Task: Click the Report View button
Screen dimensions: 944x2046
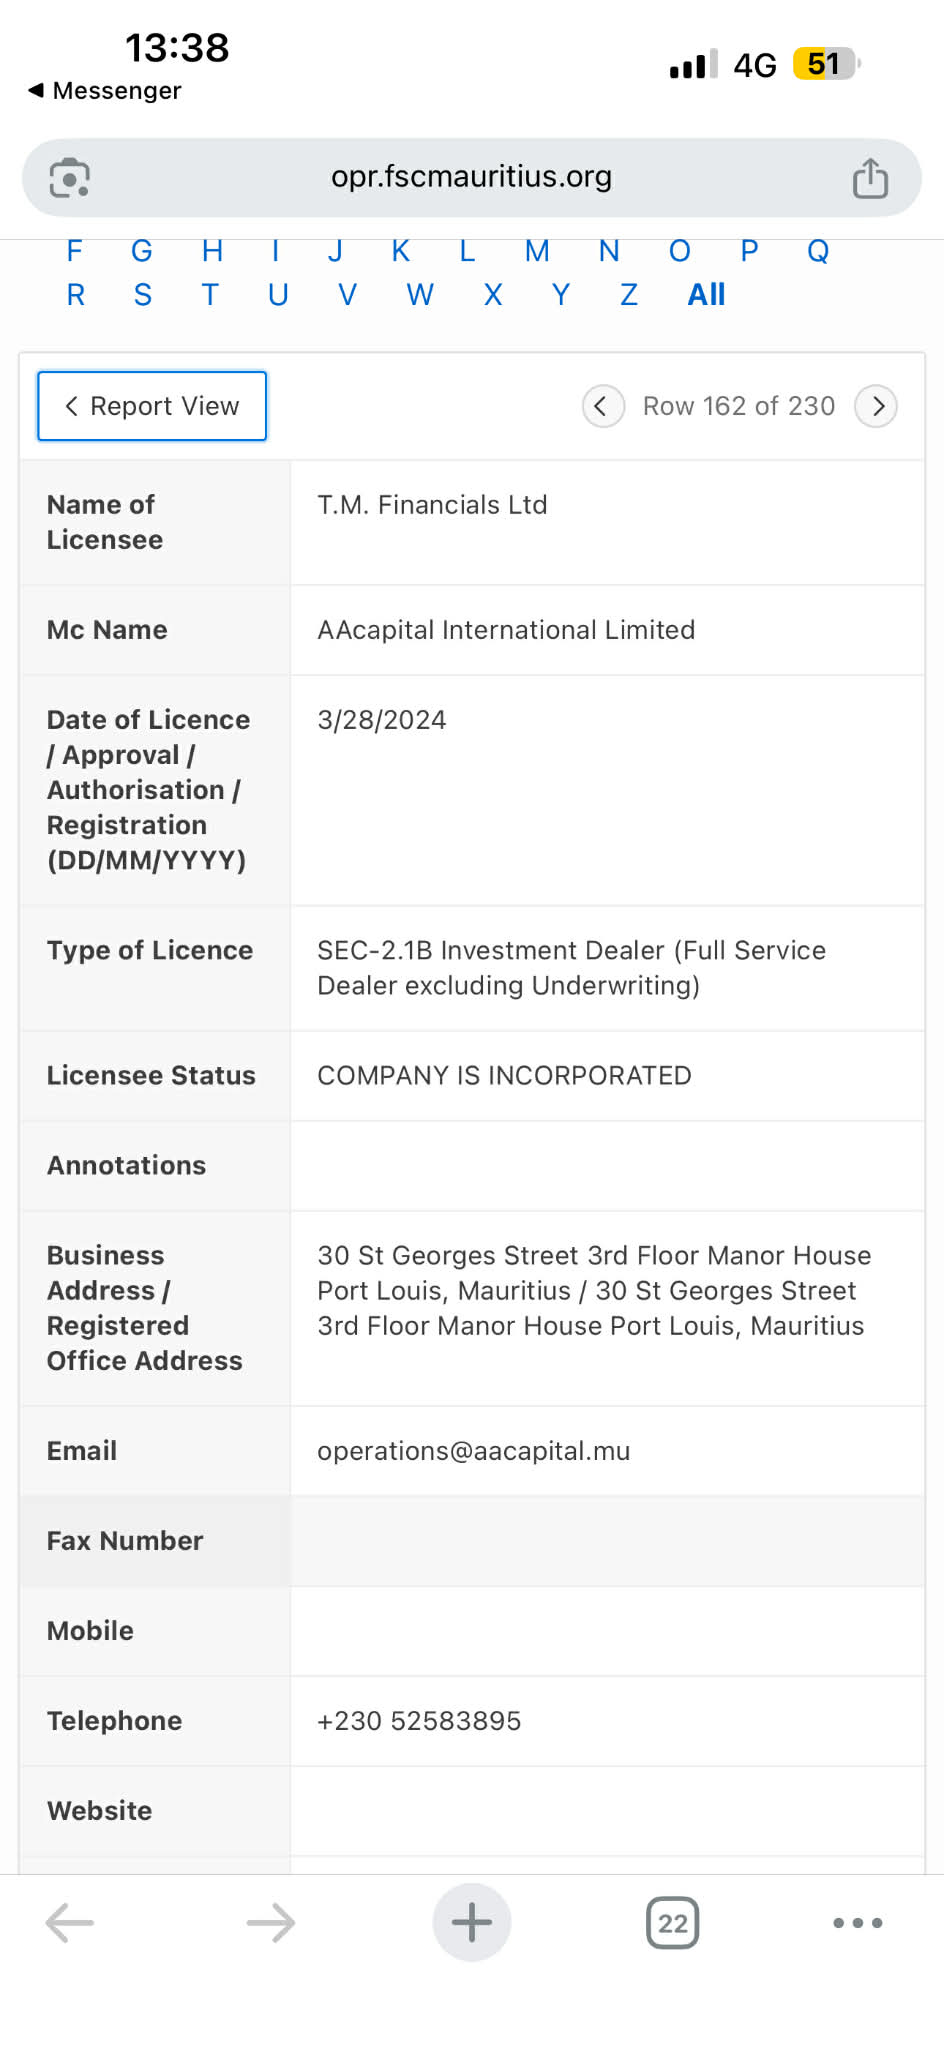Action: (x=152, y=406)
